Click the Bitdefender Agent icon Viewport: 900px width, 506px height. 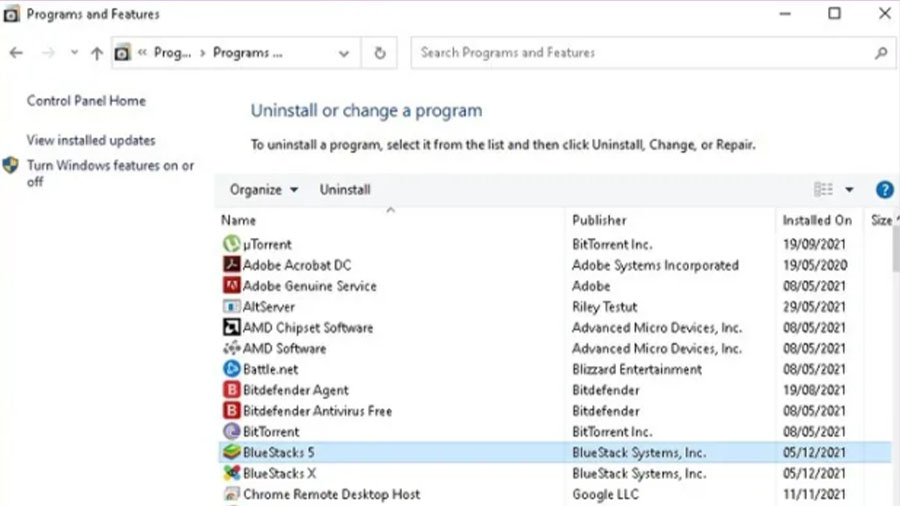(x=231, y=390)
